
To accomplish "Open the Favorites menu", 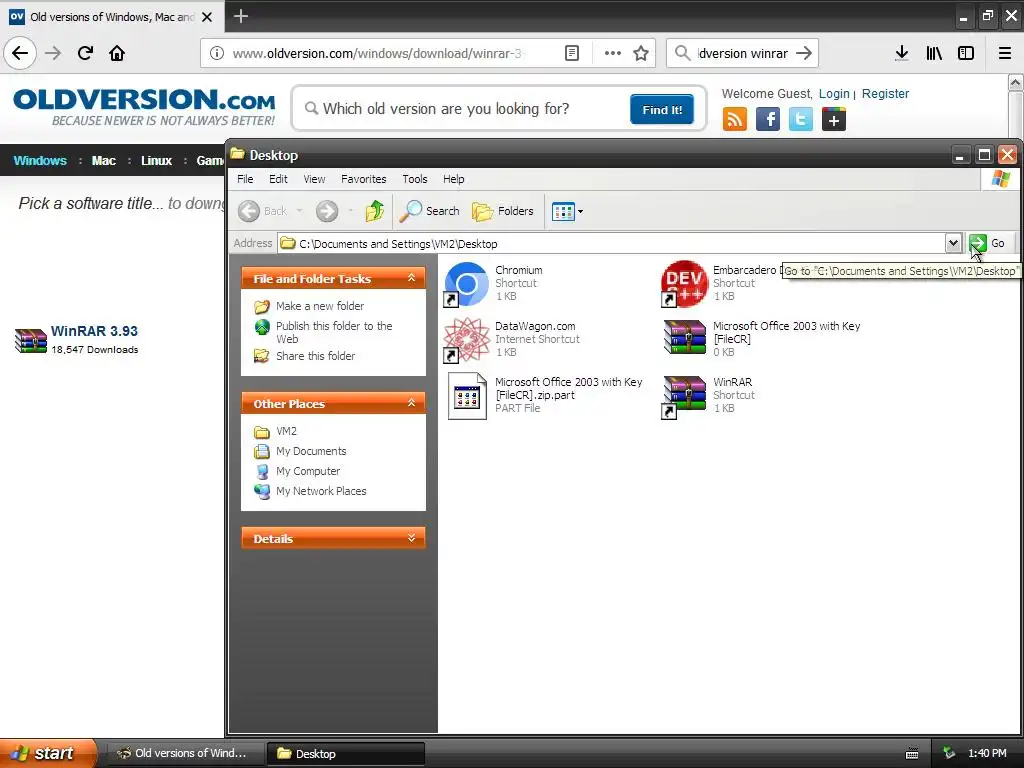I will (x=364, y=179).
